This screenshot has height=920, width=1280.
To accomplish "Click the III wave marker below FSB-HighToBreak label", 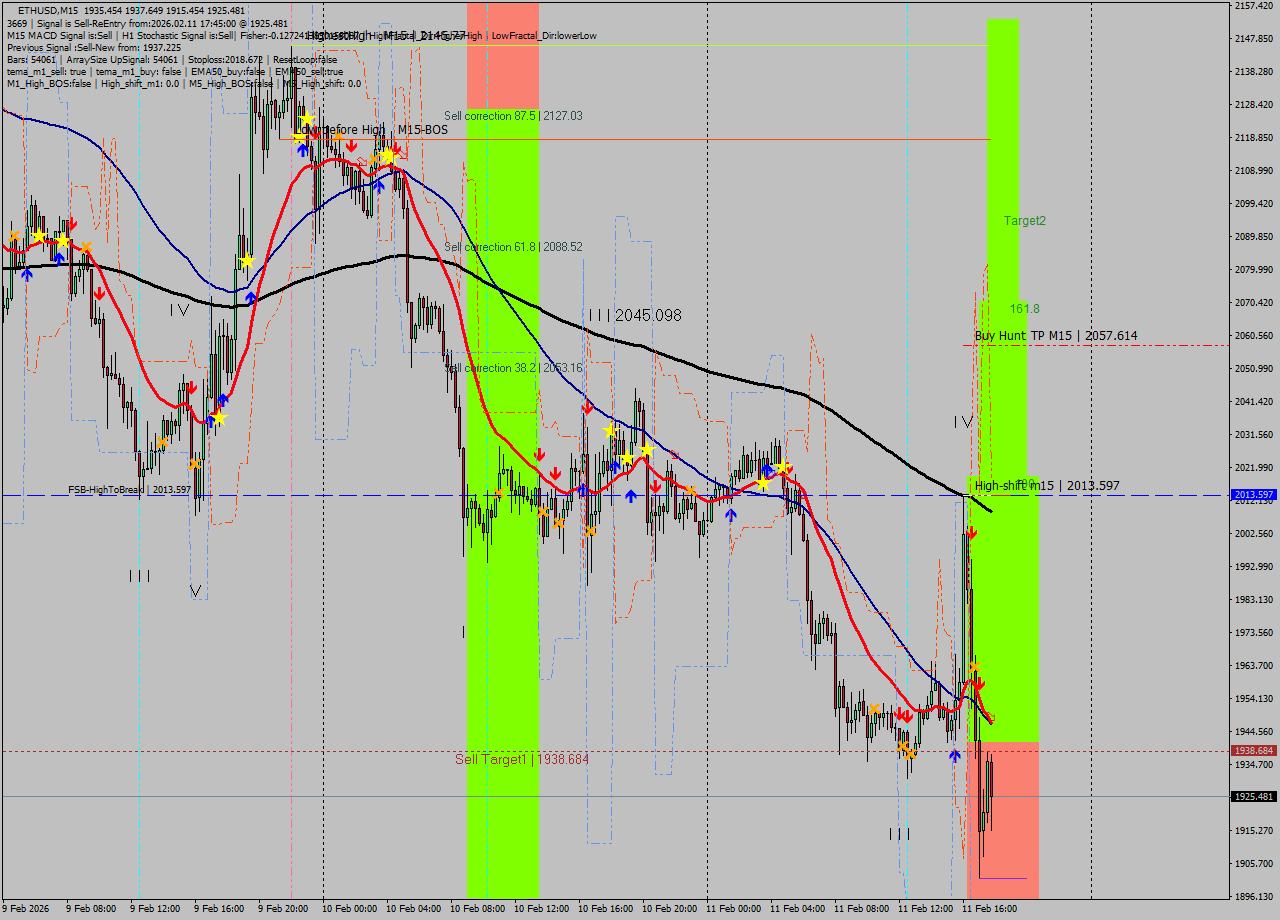I will (x=139, y=575).
